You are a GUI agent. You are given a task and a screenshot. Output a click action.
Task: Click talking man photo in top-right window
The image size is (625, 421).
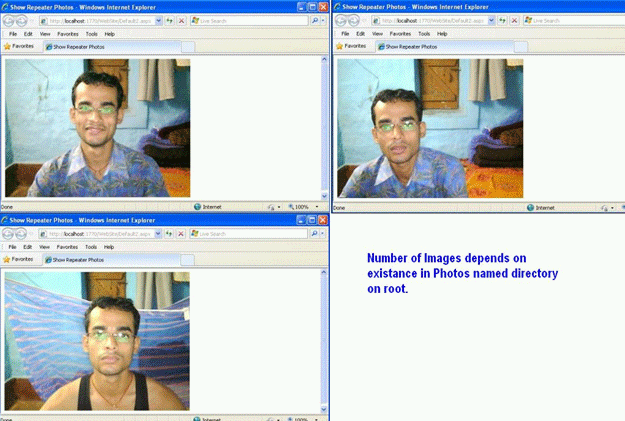click(430, 128)
